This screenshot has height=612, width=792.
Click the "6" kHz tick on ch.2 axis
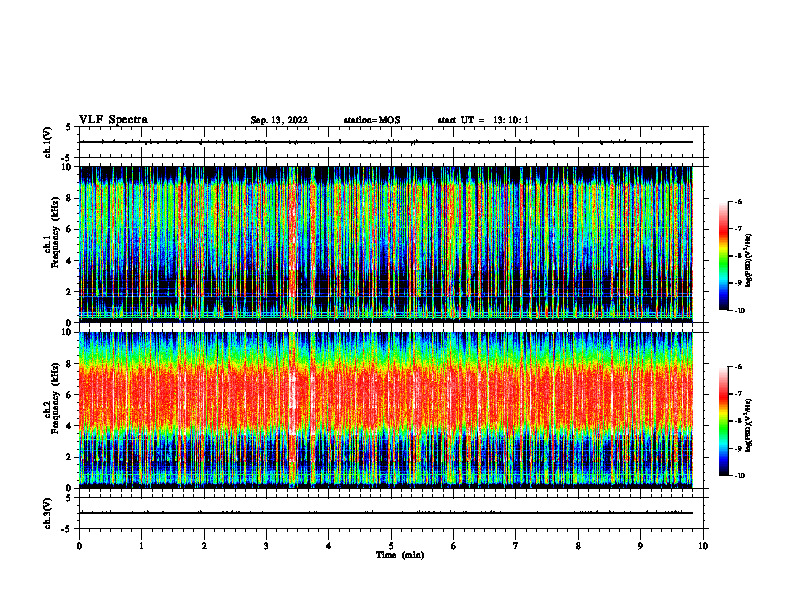[70, 395]
